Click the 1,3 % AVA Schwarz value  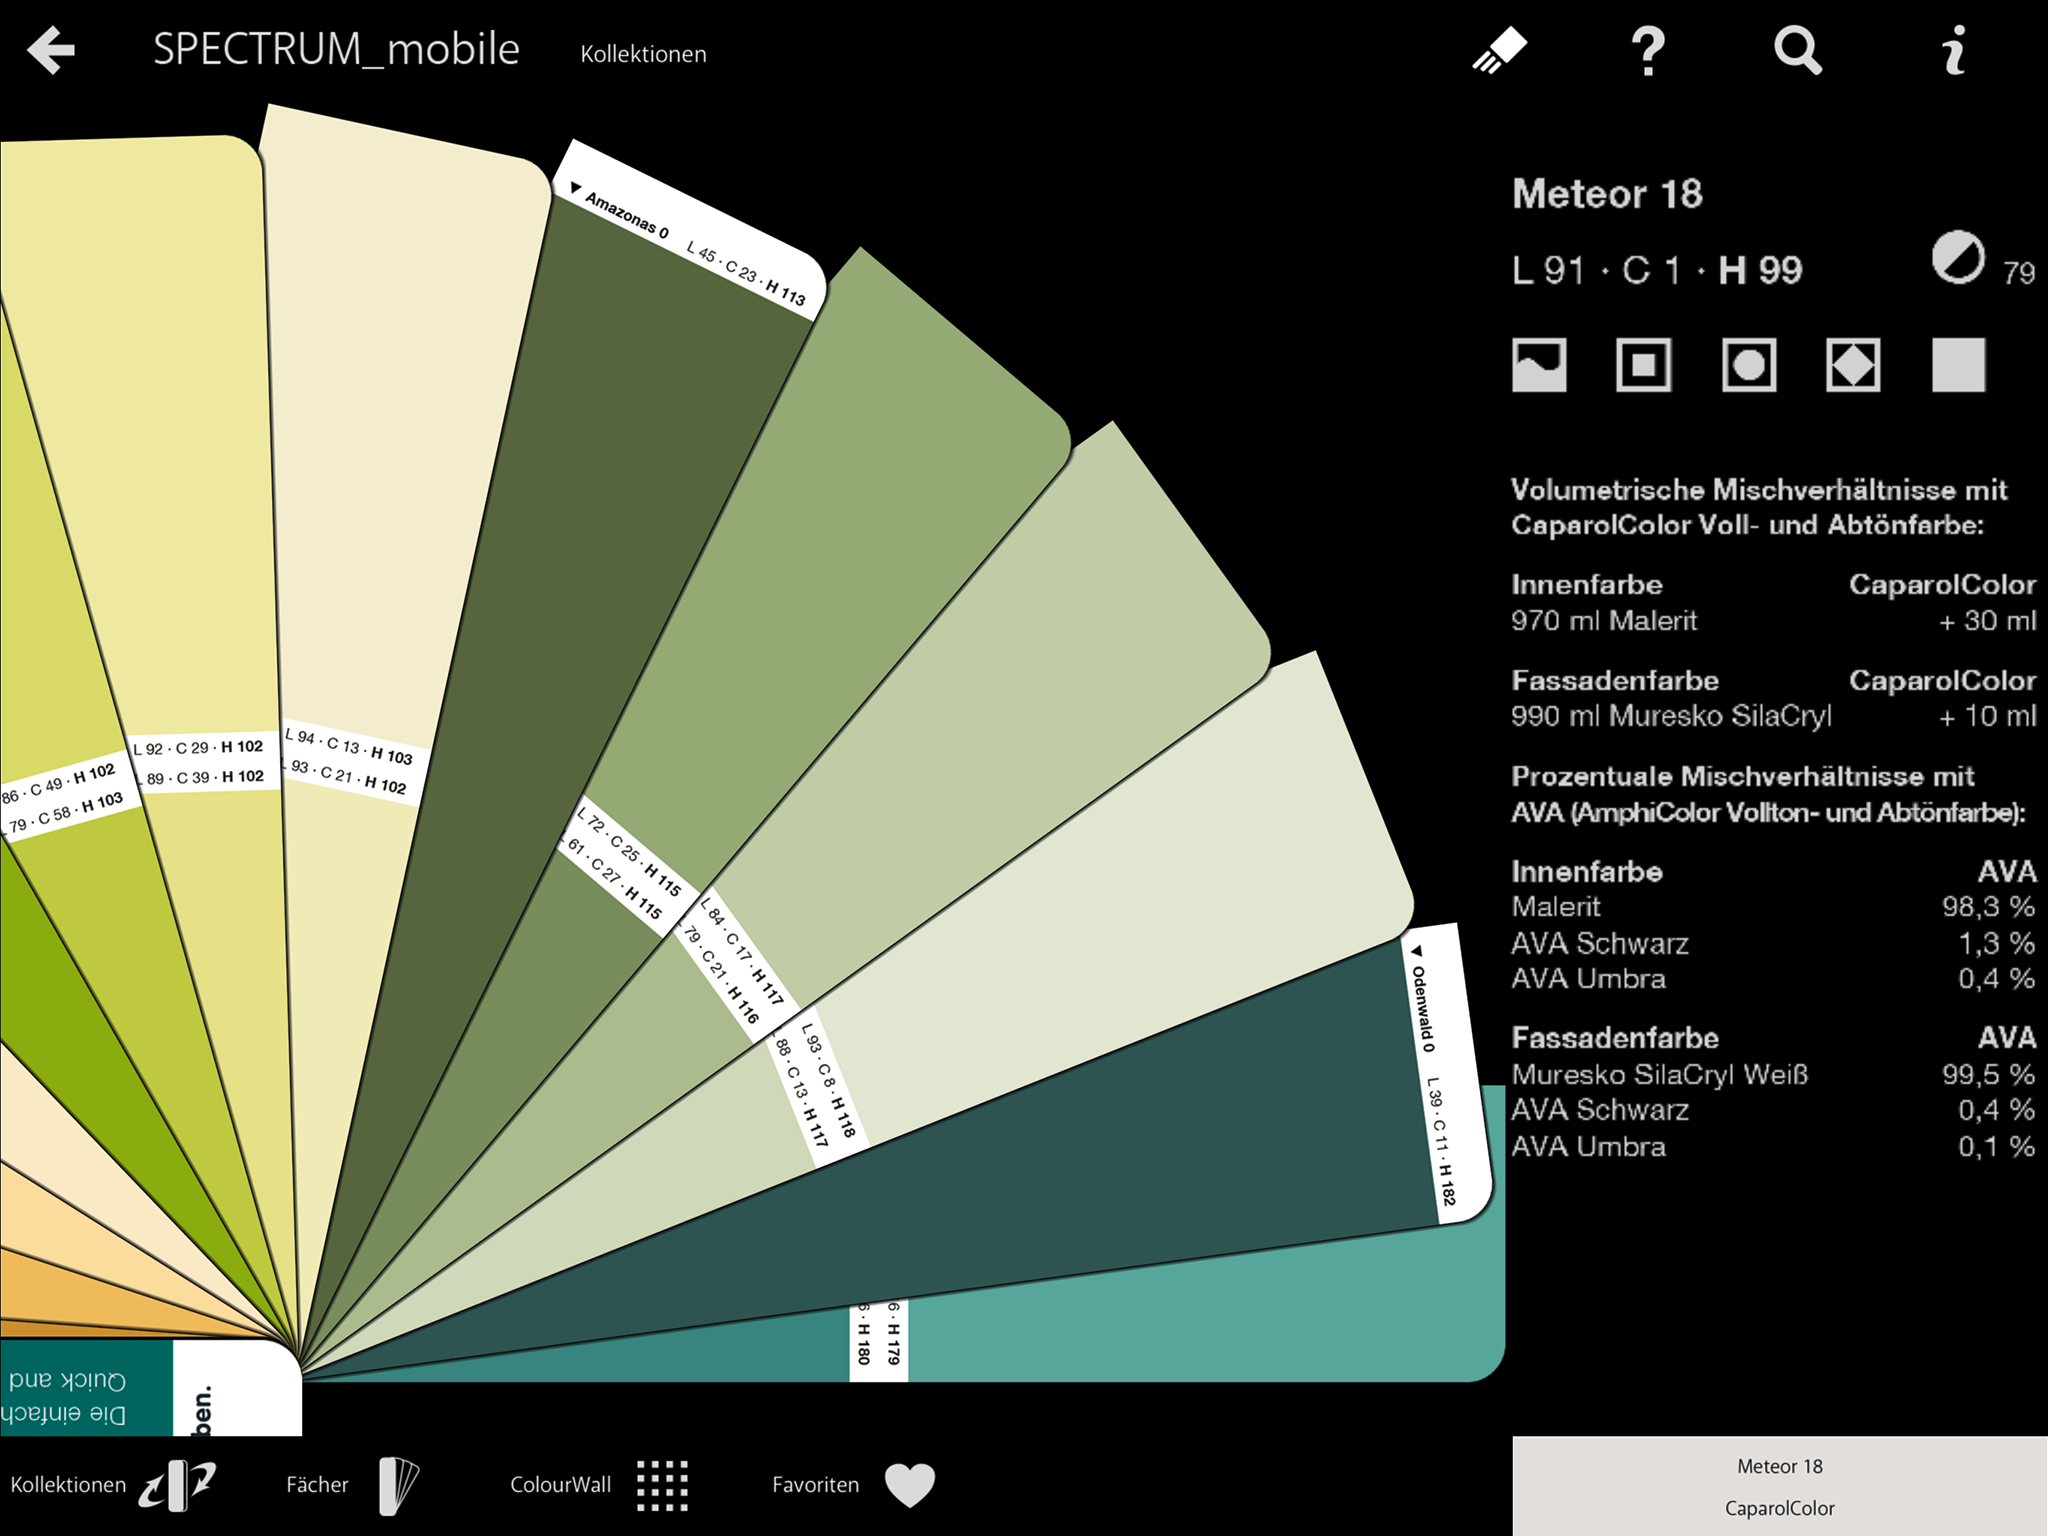point(1996,943)
